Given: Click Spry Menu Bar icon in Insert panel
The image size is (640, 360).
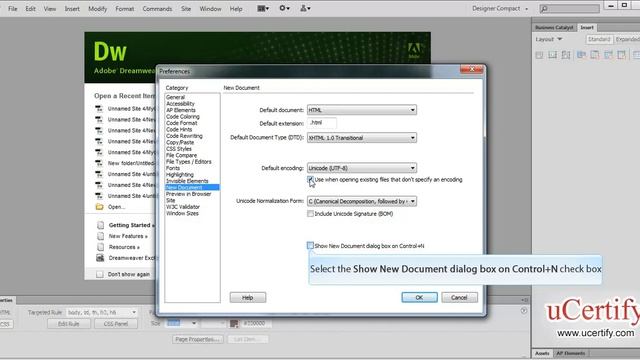Looking at the screenshot, I should click(x=581, y=55).
